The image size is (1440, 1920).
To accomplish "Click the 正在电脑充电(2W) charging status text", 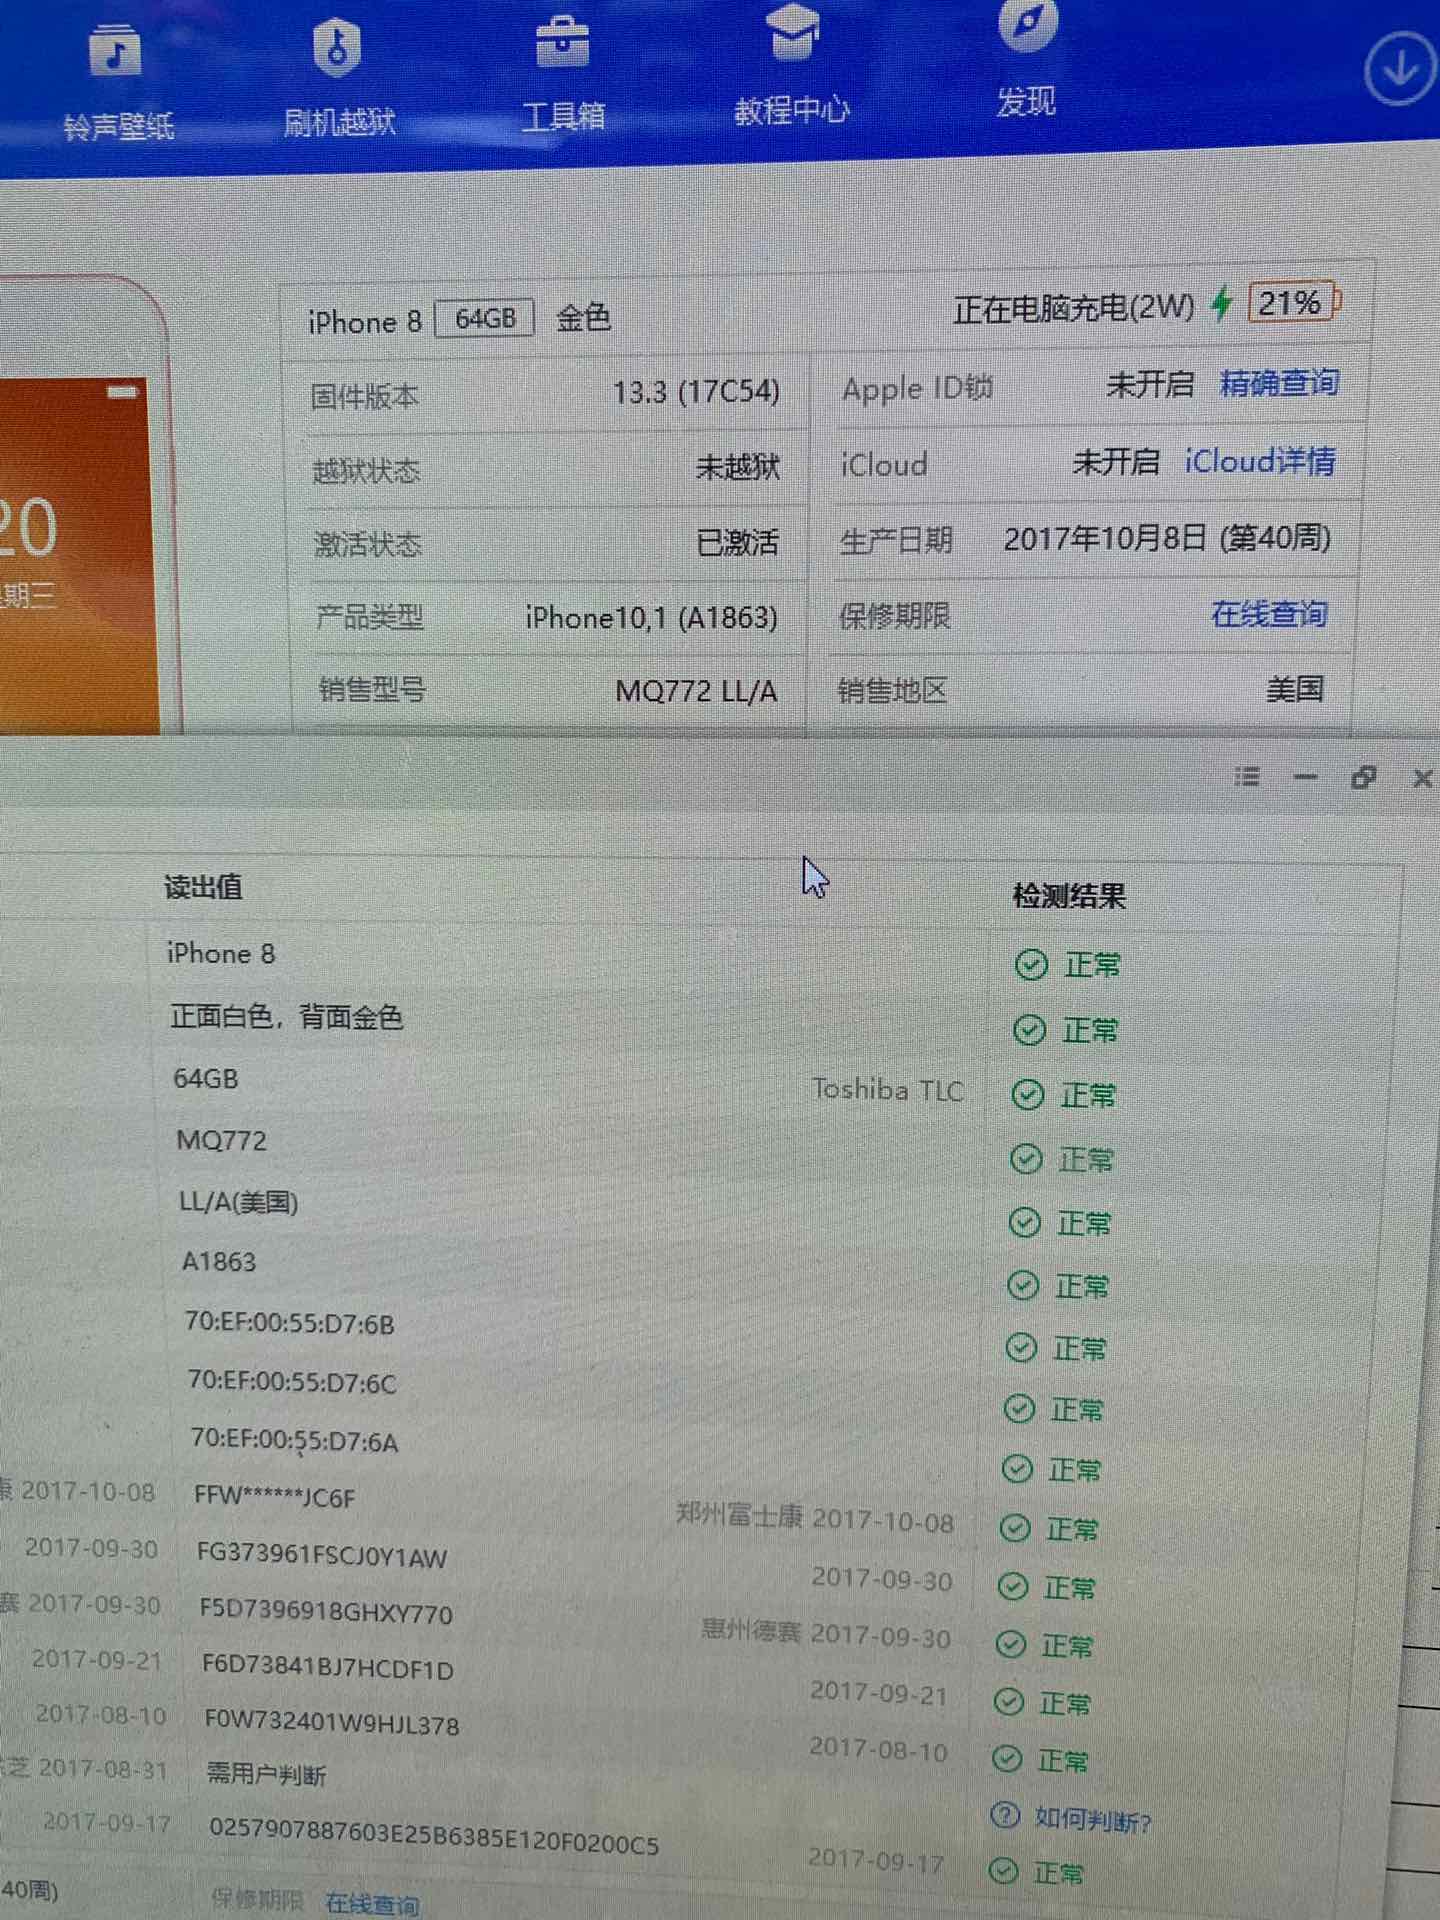I will pyautogui.click(x=1074, y=308).
